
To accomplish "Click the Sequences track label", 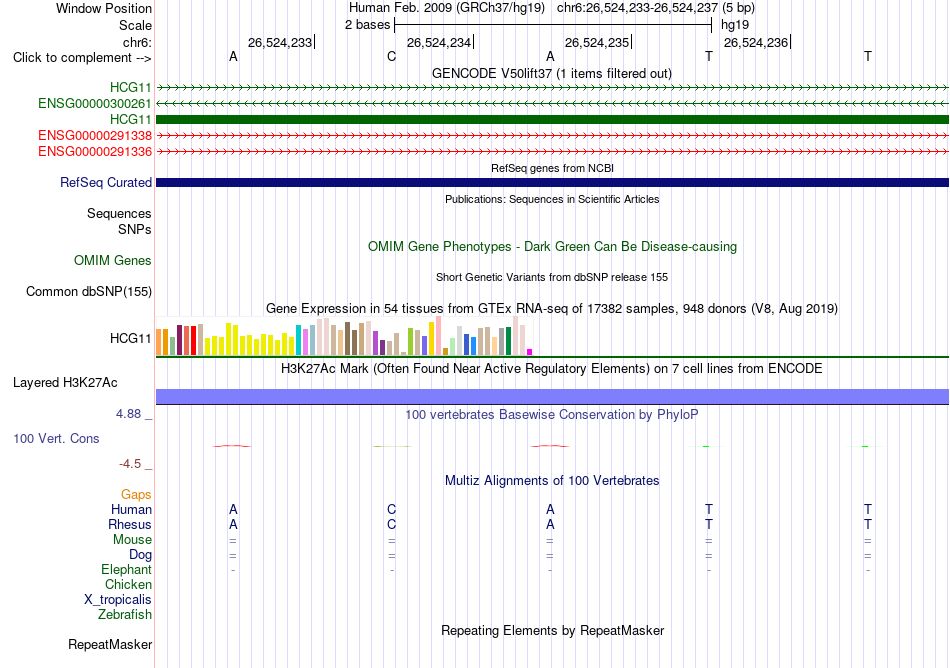I will (119, 213).
